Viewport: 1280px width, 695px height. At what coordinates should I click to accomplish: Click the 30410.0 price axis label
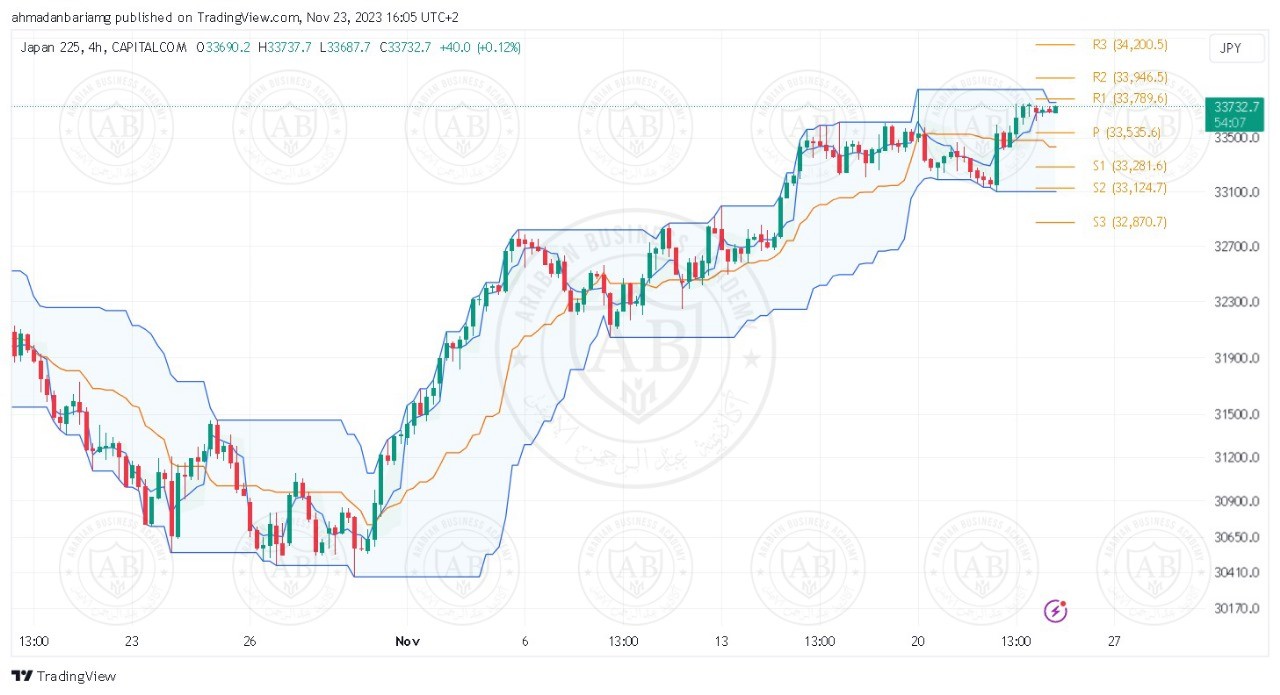pyautogui.click(x=1235, y=572)
